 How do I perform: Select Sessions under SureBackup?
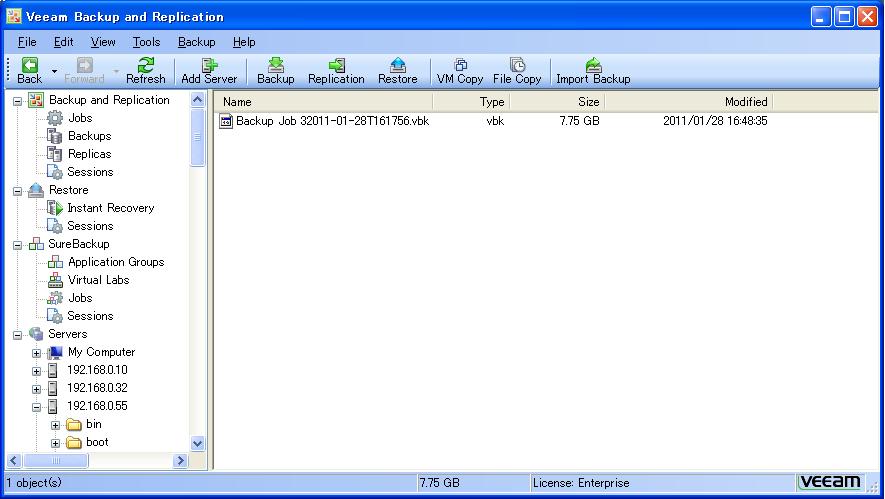(x=90, y=316)
